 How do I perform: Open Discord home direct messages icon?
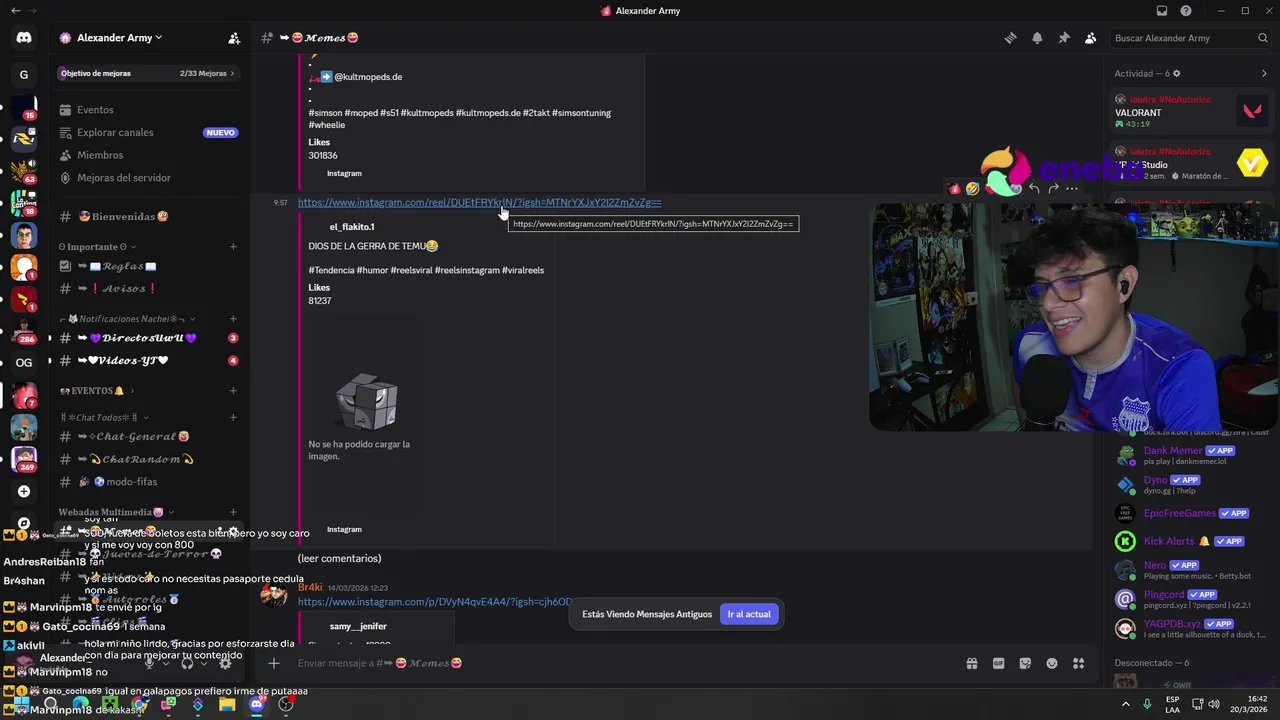coord(24,38)
